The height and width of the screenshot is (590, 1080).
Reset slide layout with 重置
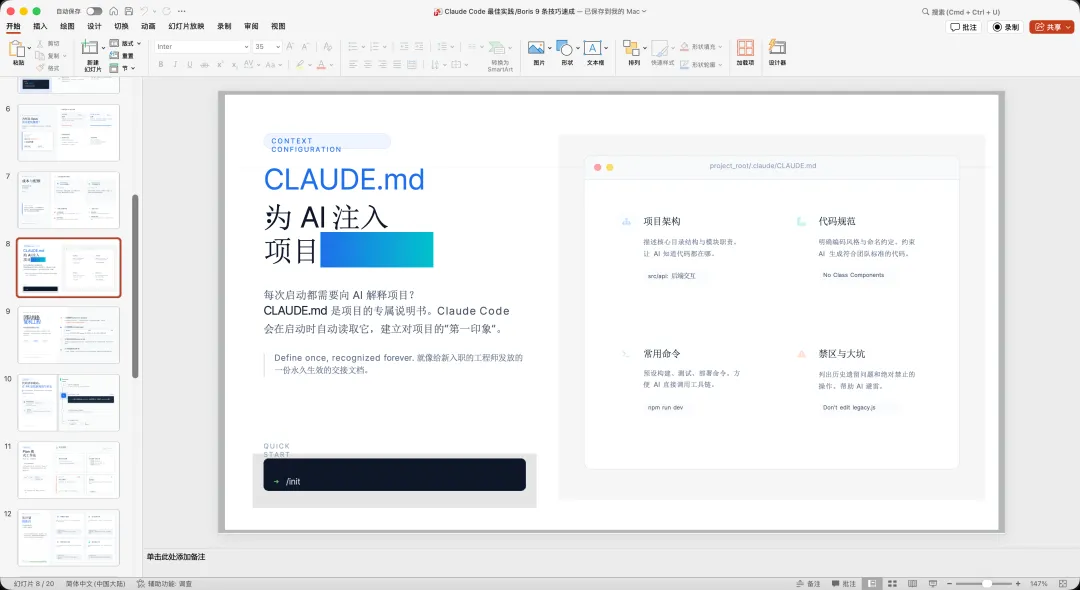[x=122, y=56]
